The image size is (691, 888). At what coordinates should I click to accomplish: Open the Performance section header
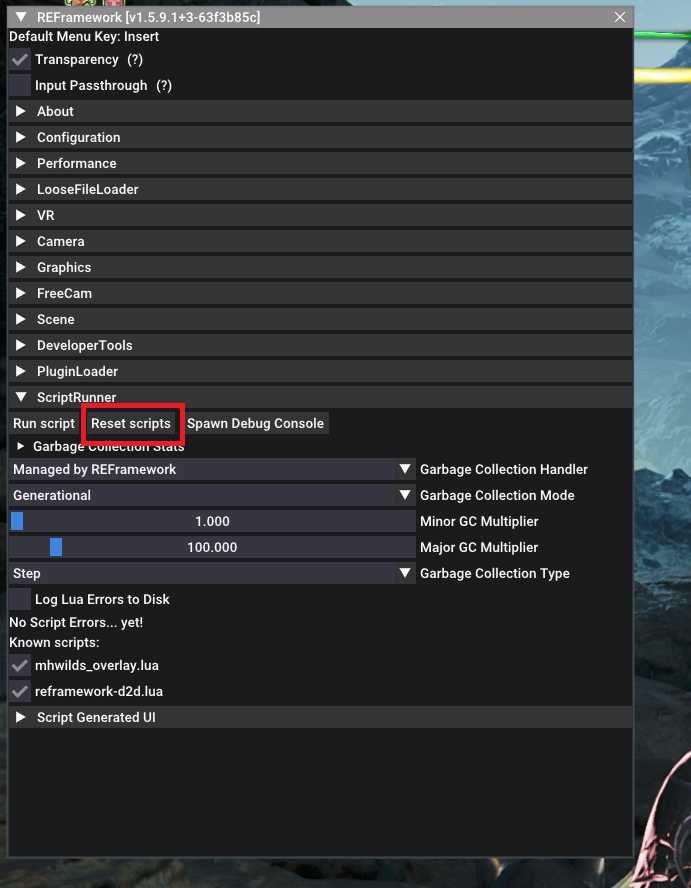click(x=321, y=163)
